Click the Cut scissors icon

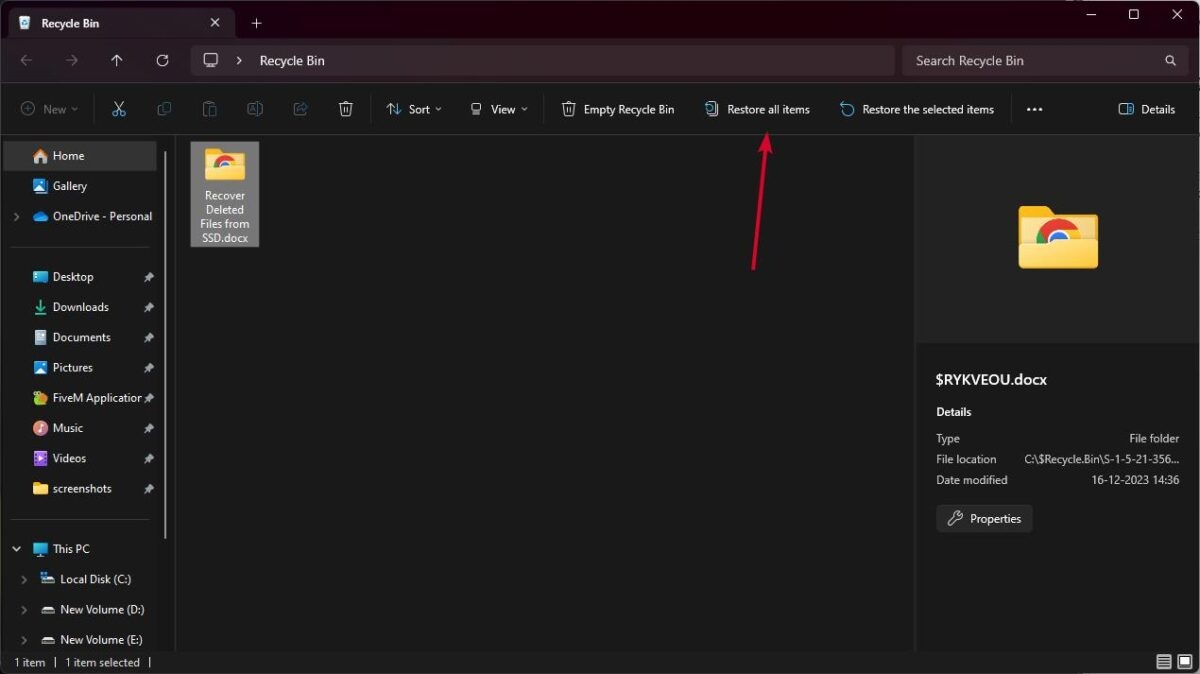click(x=119, y=109)
